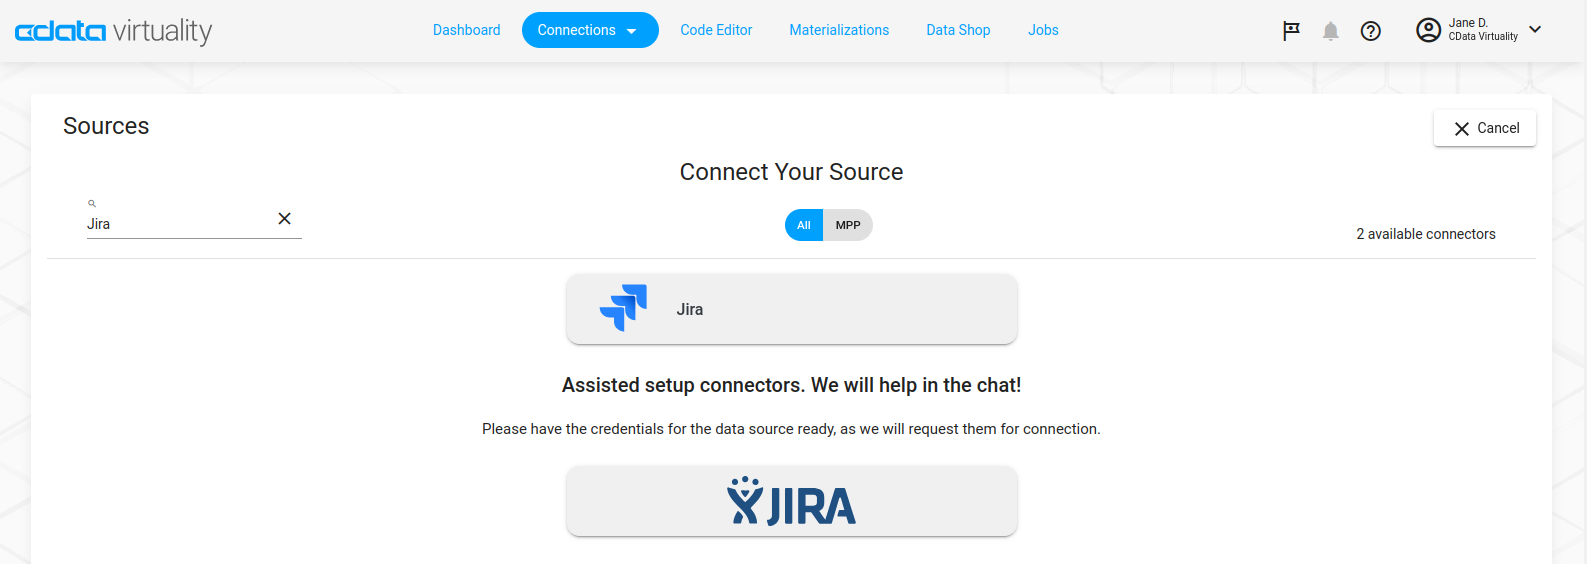This screenshot has width=1587, height=564.
Task: Open the help question mark icon
Action: coord(1371,31)
